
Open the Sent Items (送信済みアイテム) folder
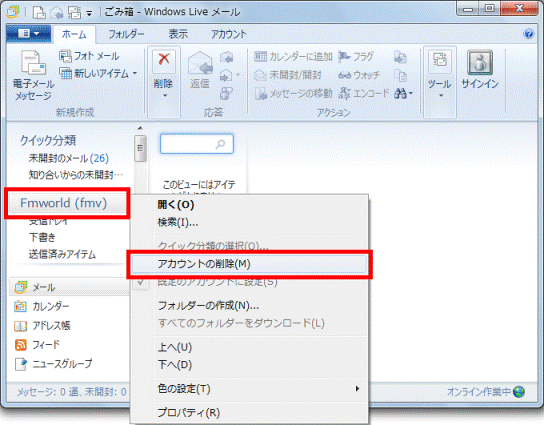click(x=62, y=254)
